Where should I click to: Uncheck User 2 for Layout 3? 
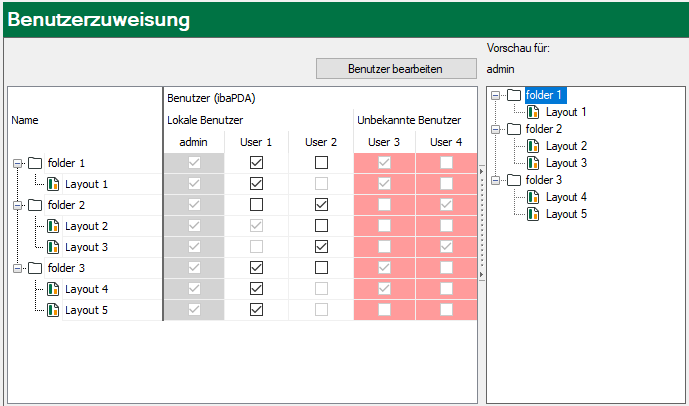click(321, 246)
